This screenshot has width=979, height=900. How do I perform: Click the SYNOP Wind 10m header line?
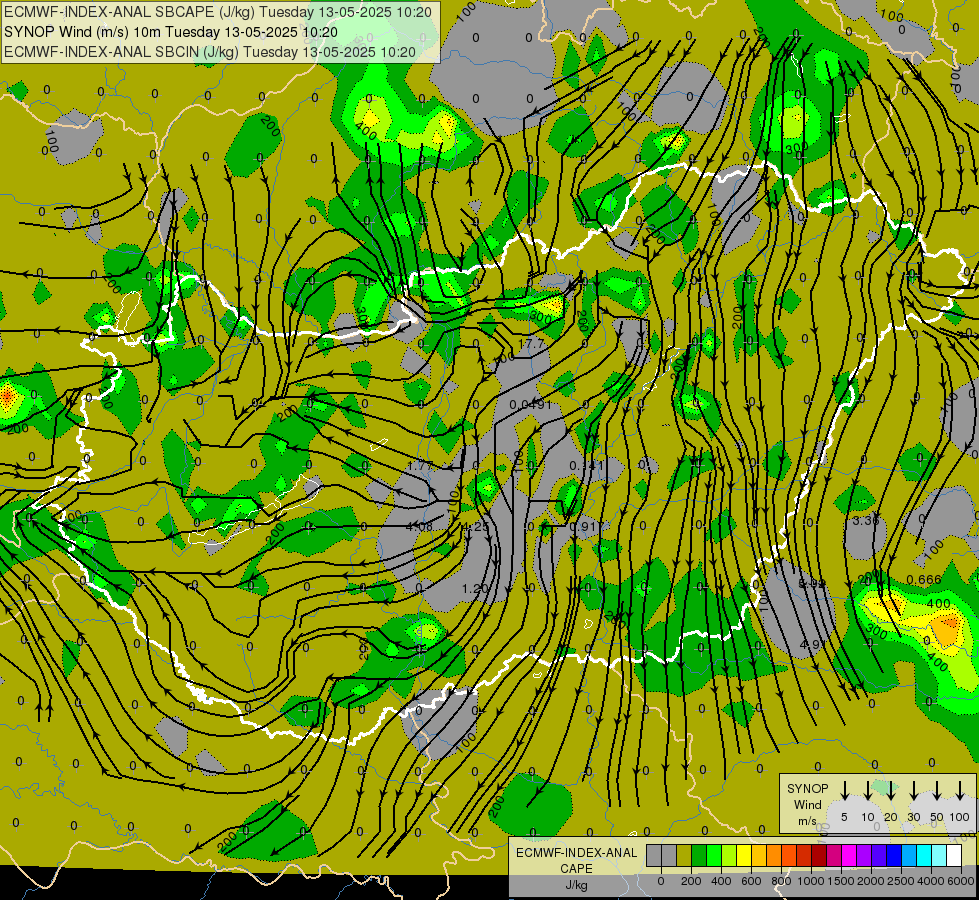[x=171, y=32]
